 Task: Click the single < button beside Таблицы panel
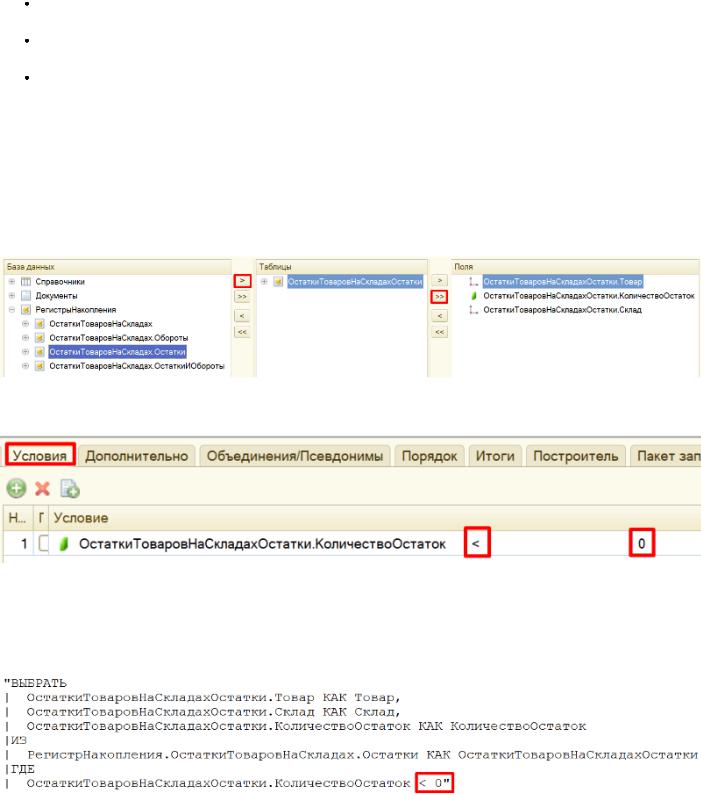coord(437,316)
